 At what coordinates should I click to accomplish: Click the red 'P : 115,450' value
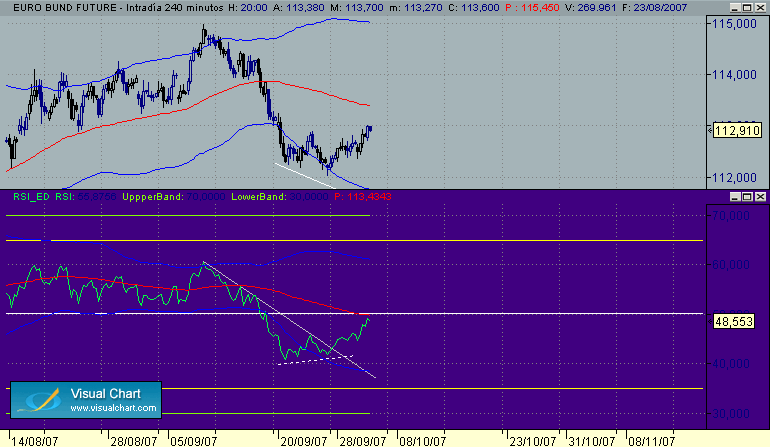pyautogui.click(x=532, y=8)
